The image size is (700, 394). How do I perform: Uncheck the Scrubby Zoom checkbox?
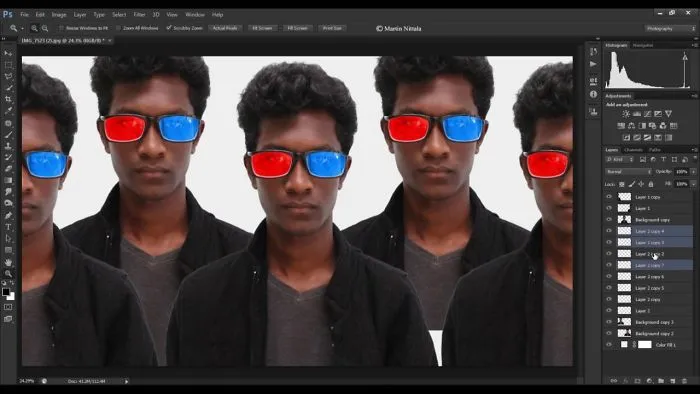(x=169, y=28)
